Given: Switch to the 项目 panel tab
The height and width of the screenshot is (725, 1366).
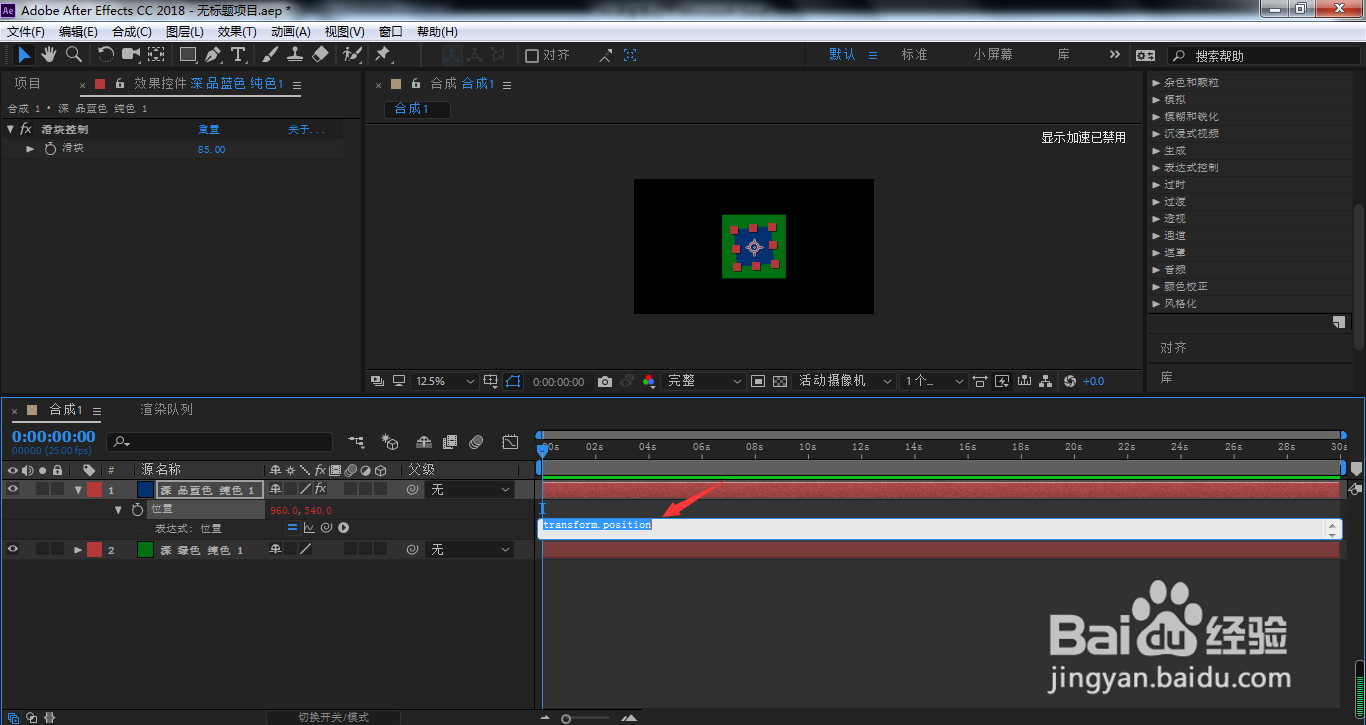Looking at the screenshot, I should pos(28,84).
